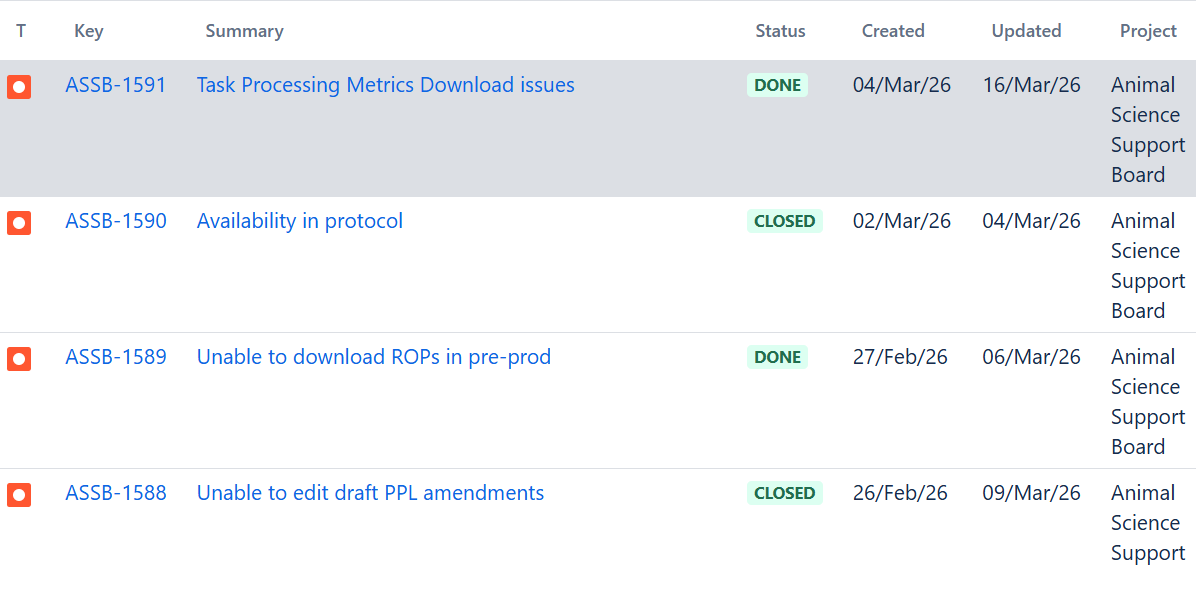The image size is (1196, 599).
Task: Click the Key column header to sort
Action: 88,31
